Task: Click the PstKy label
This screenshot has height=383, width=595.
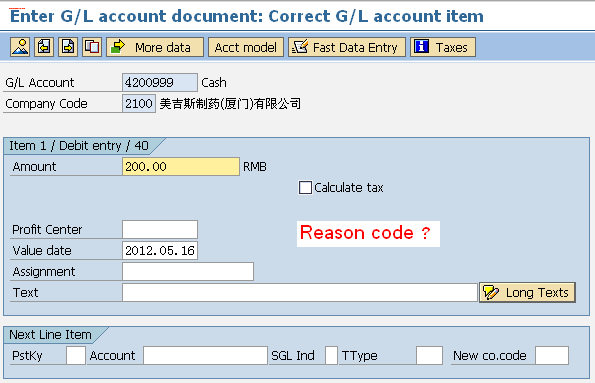Action: pos(27,355)
